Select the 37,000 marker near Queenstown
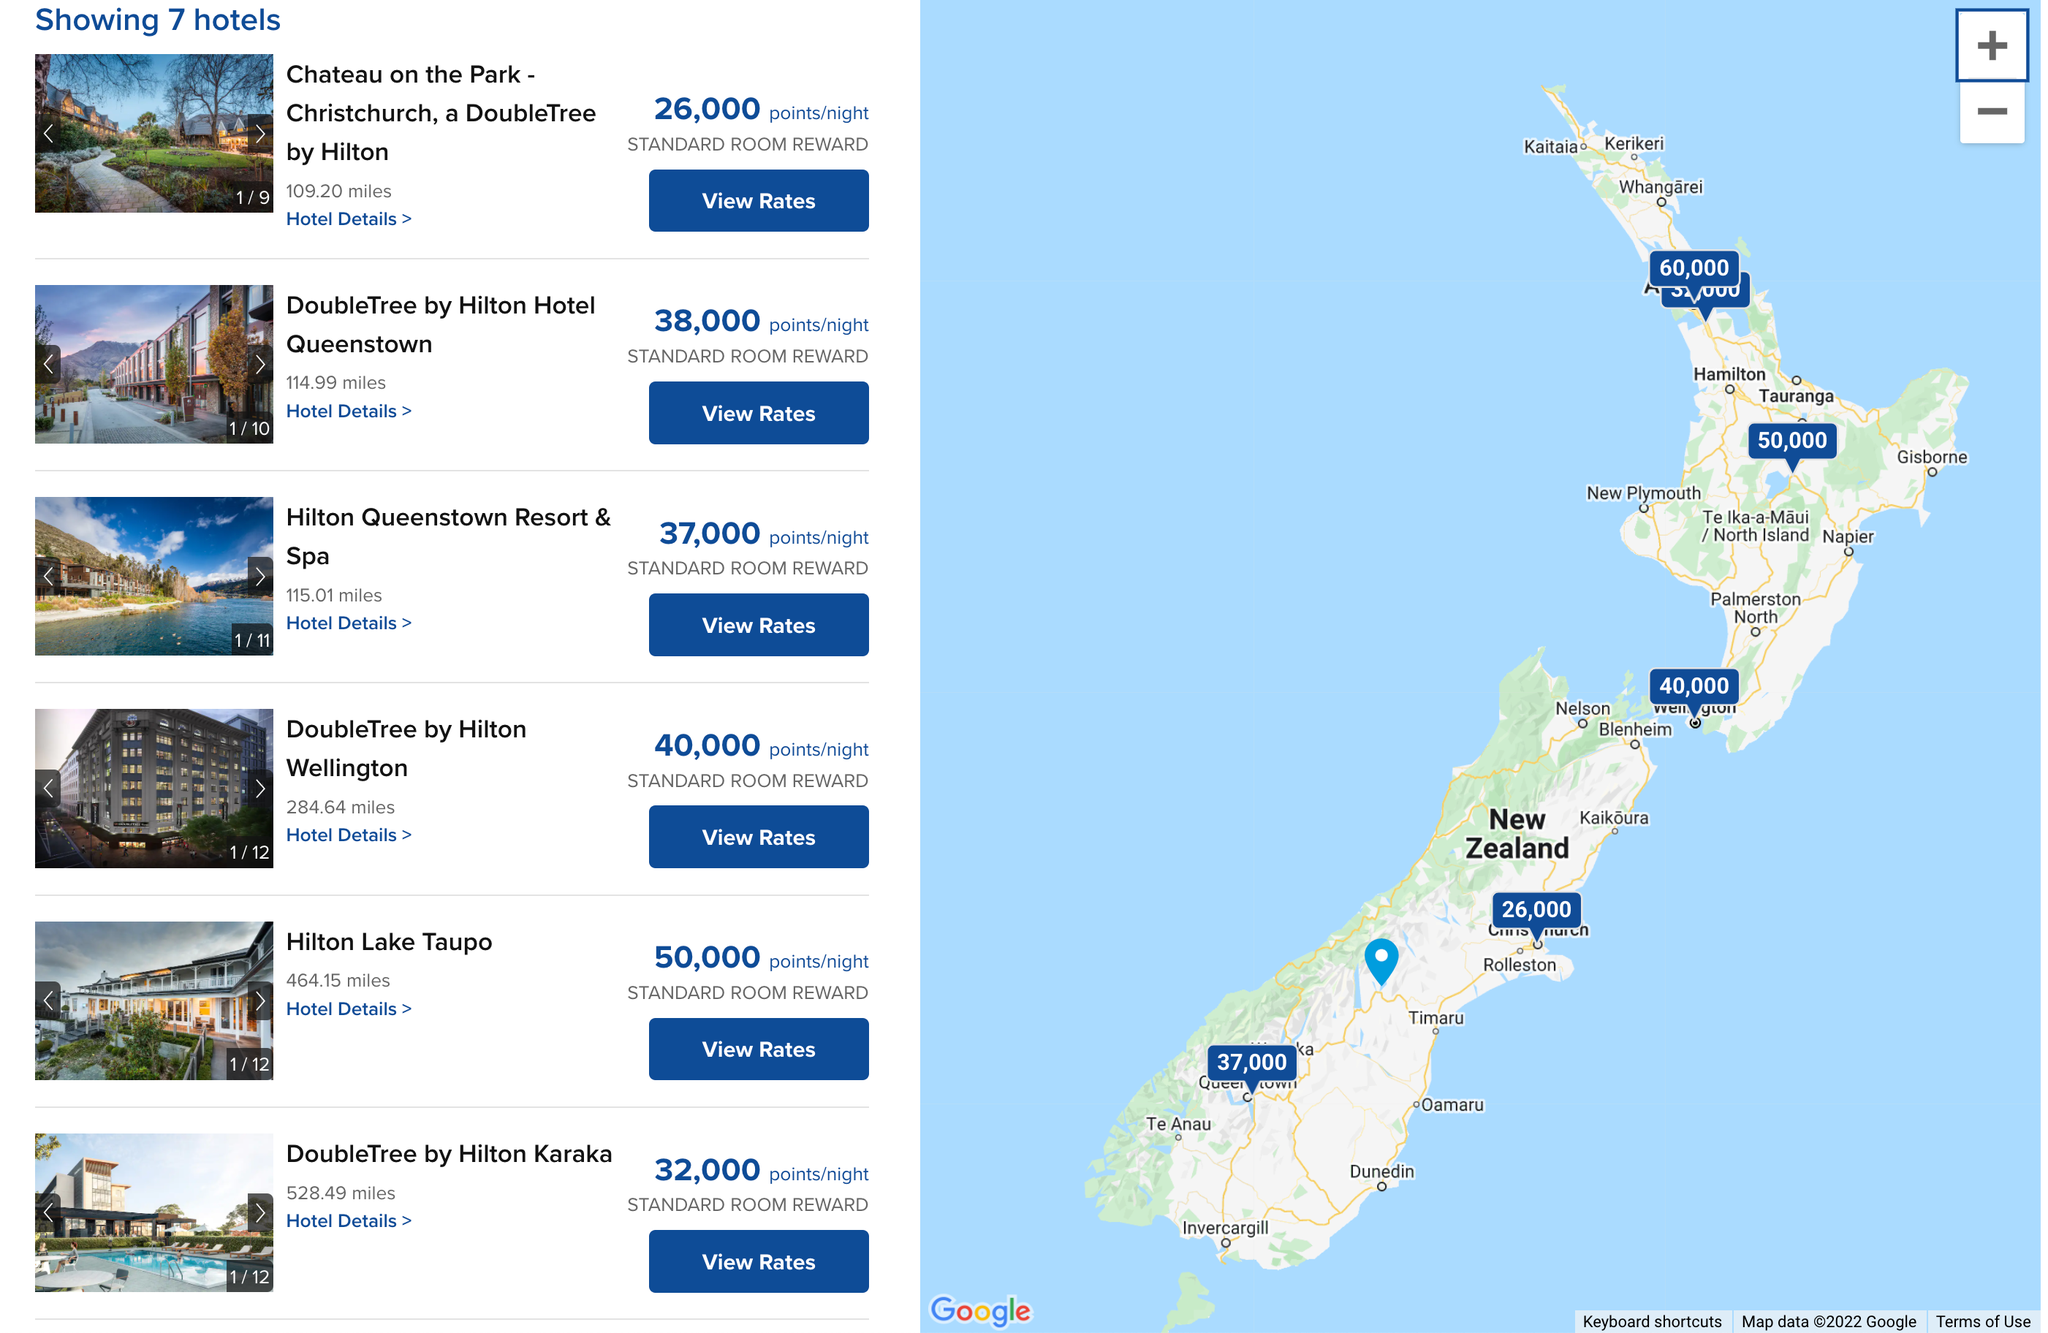2048x1333 pixels. [1253, 1062]
